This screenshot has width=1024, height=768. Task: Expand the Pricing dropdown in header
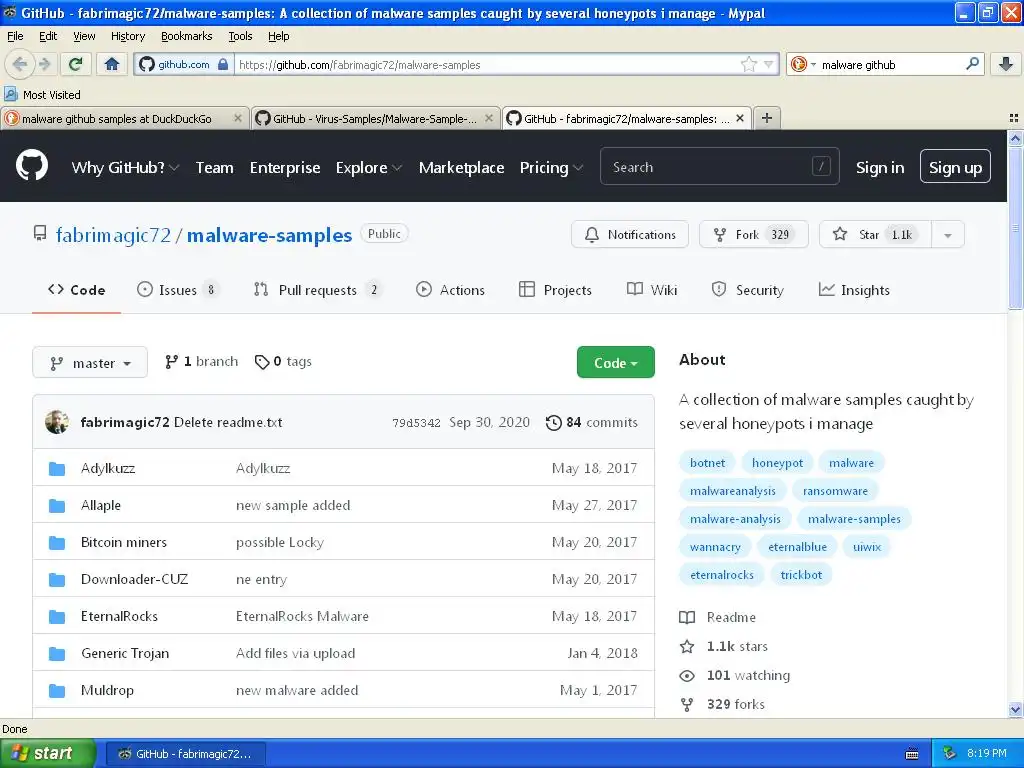click(551, 167)
